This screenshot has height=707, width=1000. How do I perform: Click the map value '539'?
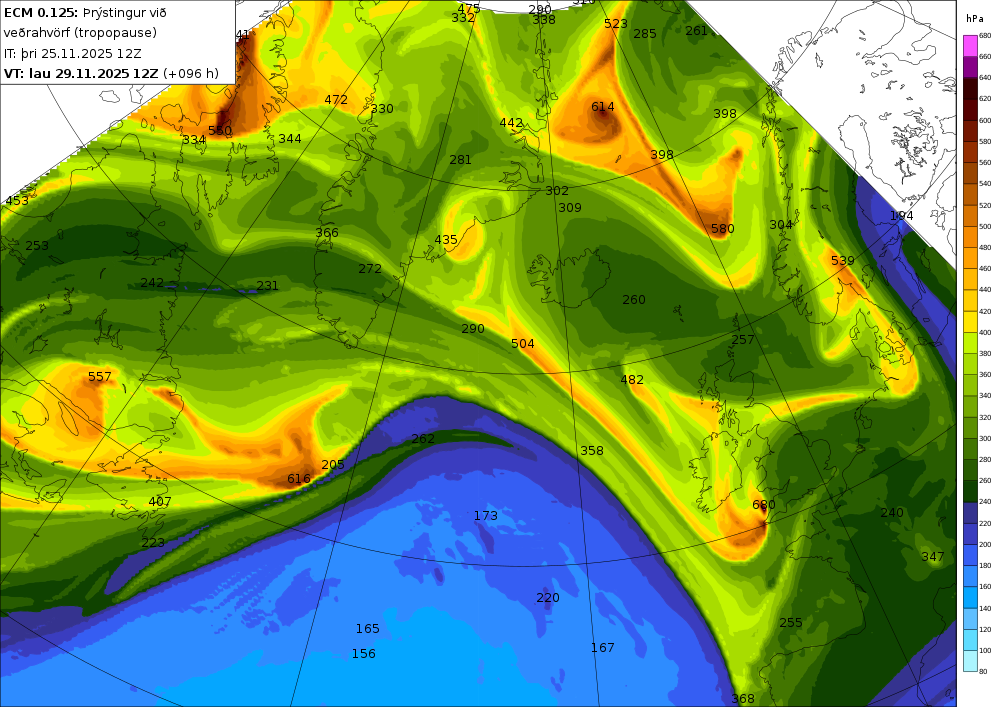[x=842, y=260]
